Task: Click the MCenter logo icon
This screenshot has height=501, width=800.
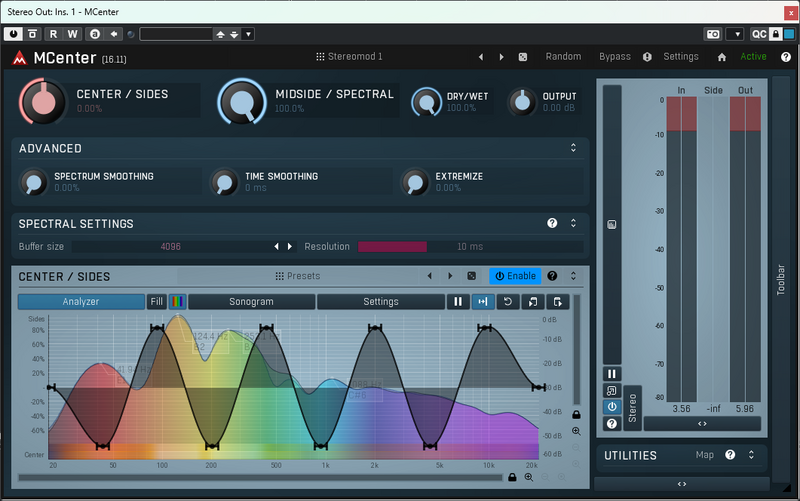Action: 20,58
